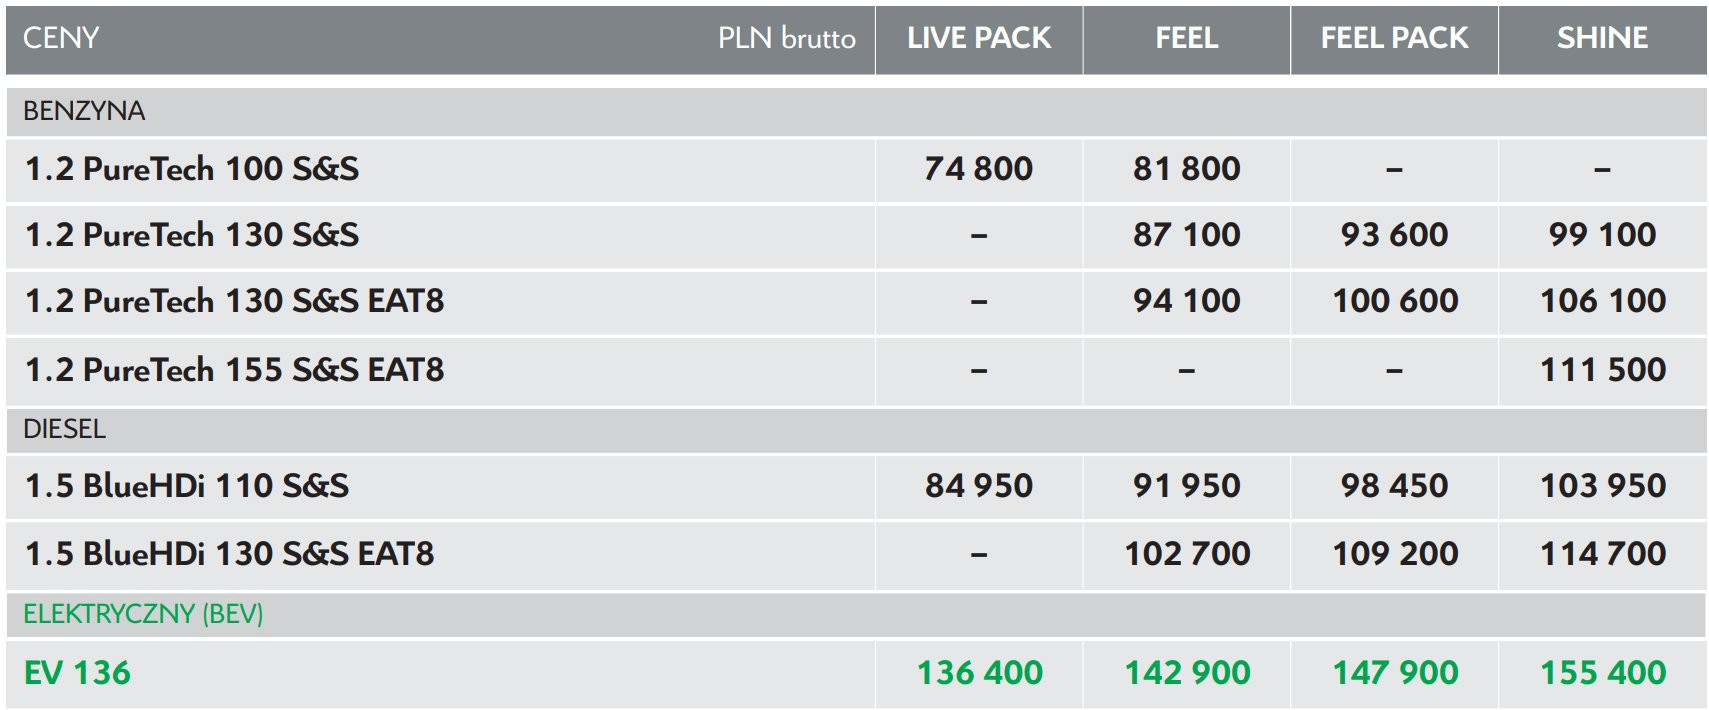Select the 109 200 price cell

point(1394,554)
